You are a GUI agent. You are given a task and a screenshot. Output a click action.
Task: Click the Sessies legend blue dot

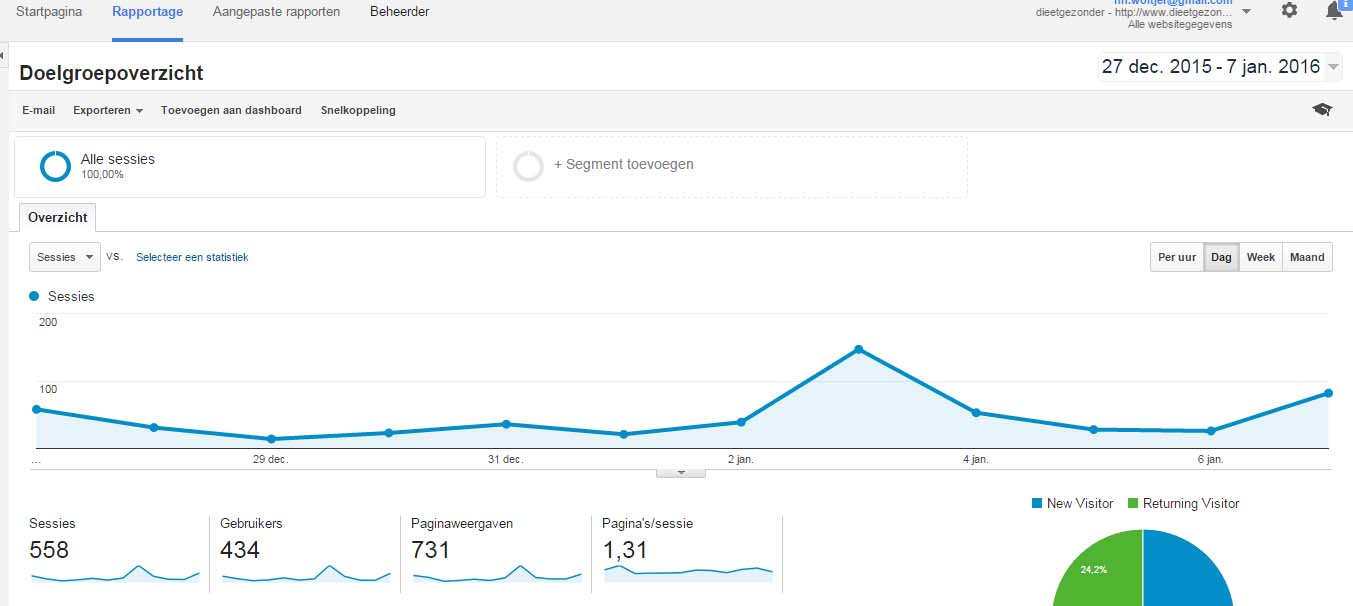34,296
